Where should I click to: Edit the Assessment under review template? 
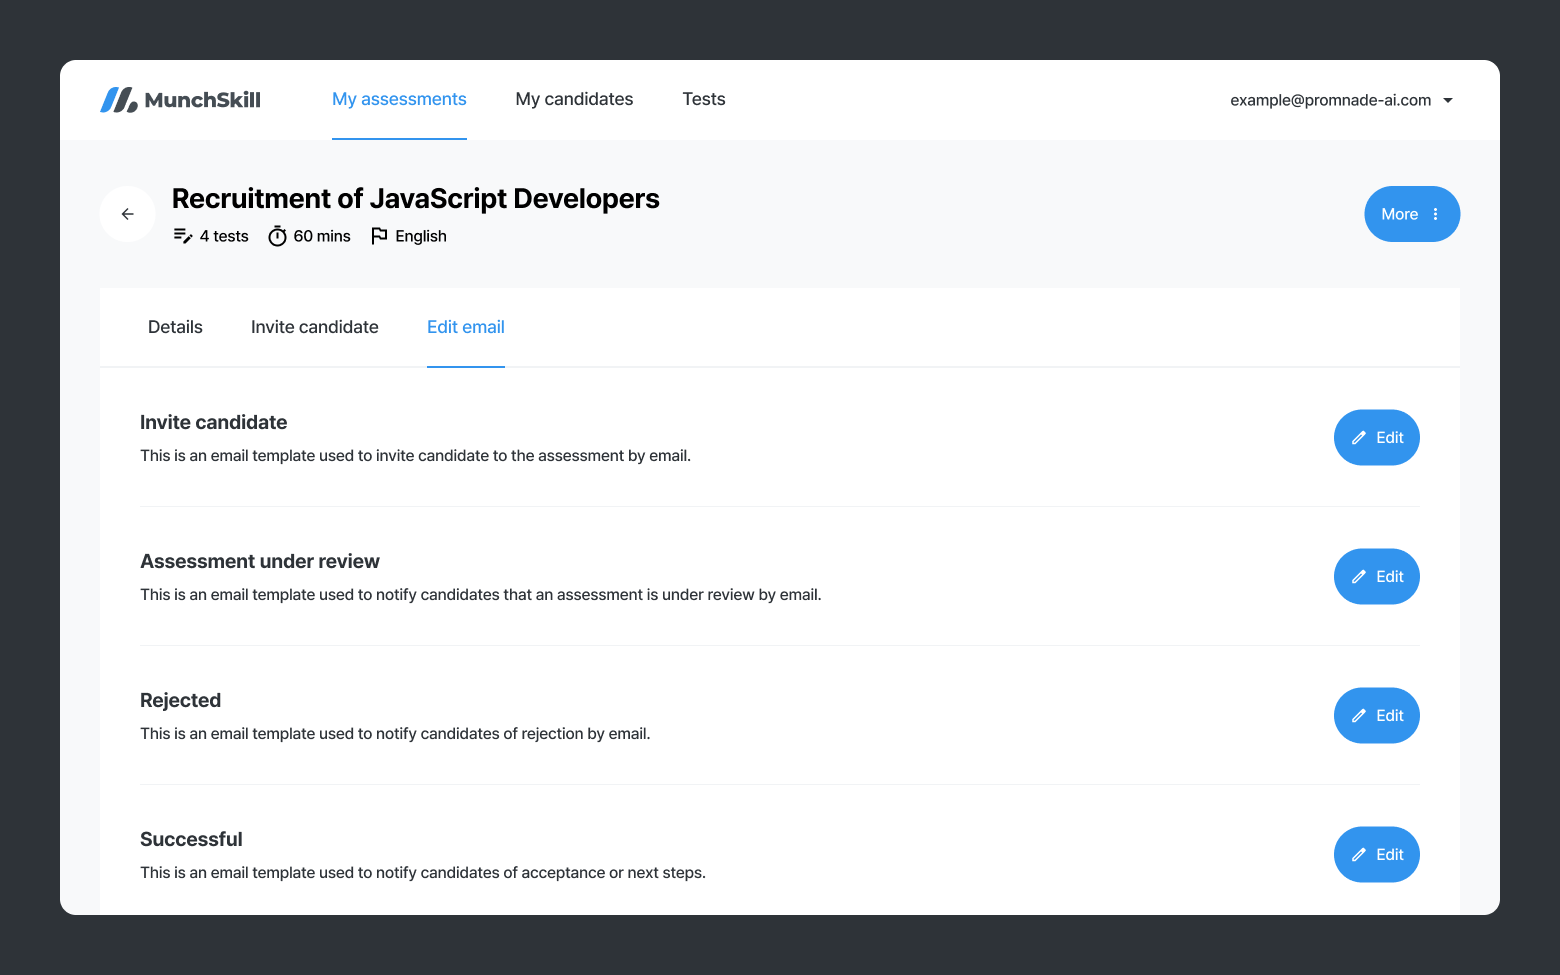click(1377, 577)
